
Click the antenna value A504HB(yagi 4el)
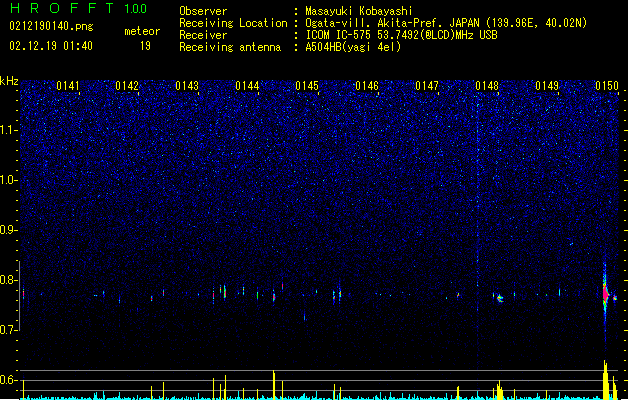click(353, 47)
